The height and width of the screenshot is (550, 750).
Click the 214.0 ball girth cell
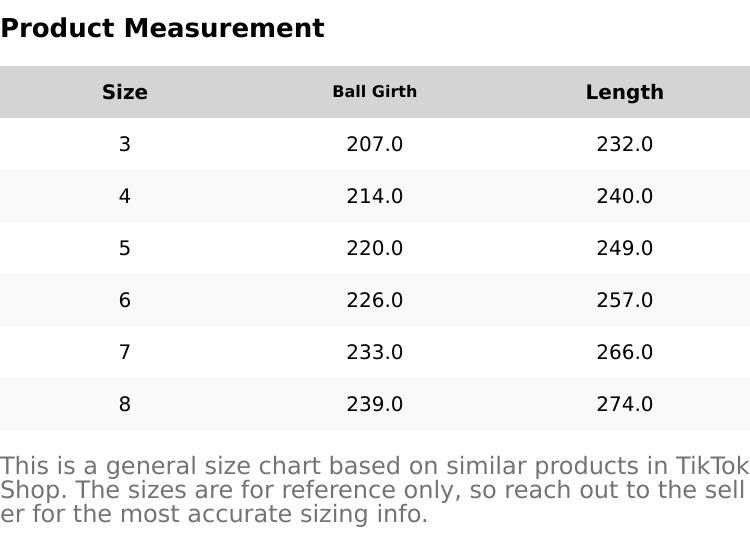point(375,196)
